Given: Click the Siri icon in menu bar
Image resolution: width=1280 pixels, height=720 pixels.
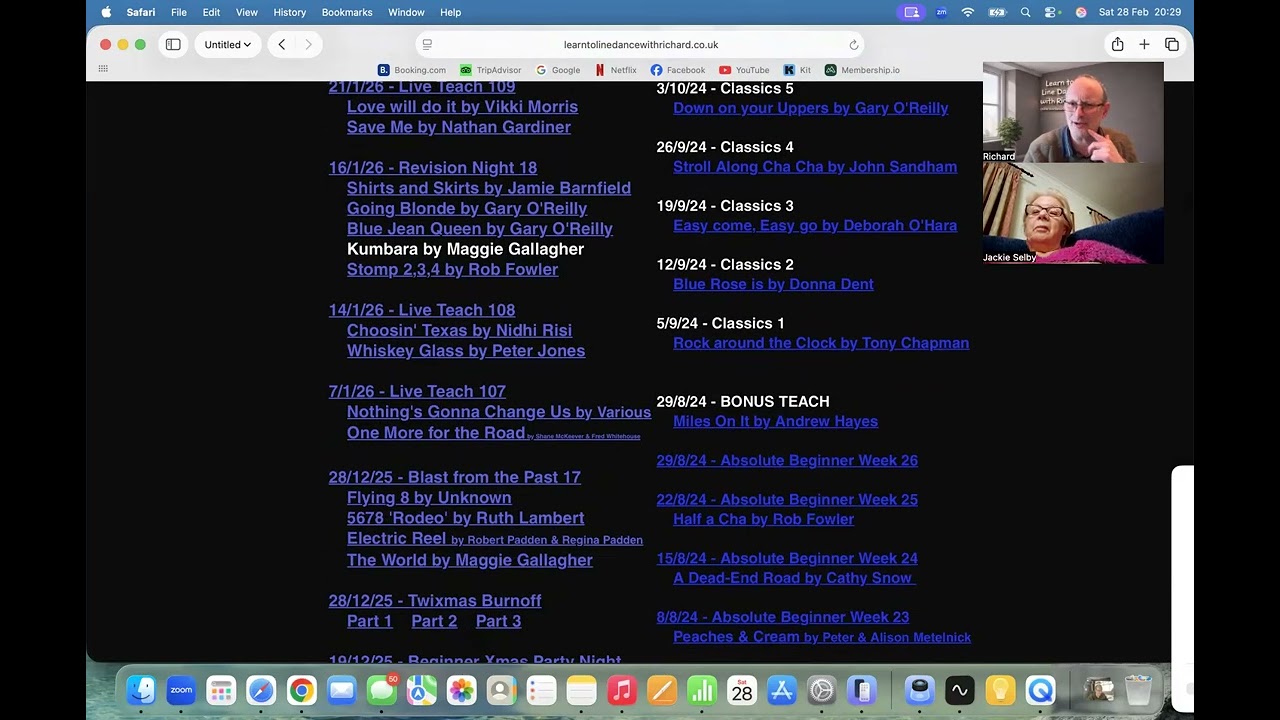Looking at the screenshot, I should coord(1081,12).
